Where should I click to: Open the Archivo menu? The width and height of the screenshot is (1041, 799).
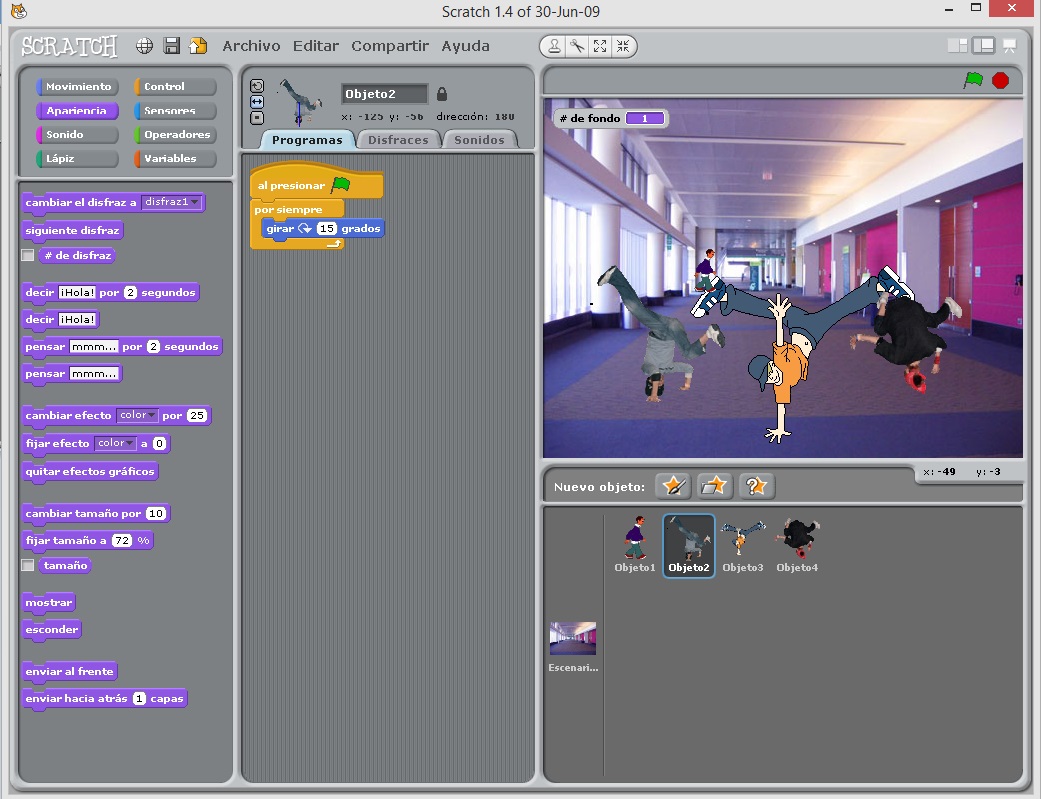click(251, 46)
